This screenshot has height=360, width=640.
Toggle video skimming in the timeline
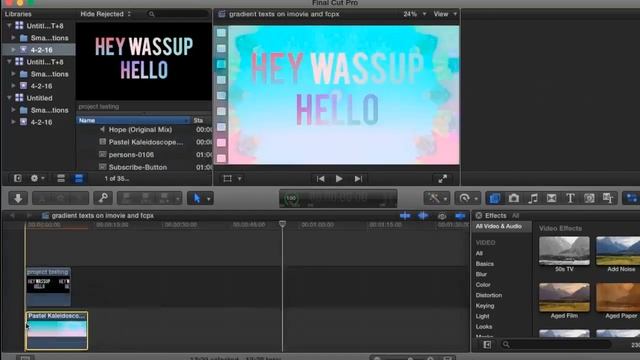405,216
